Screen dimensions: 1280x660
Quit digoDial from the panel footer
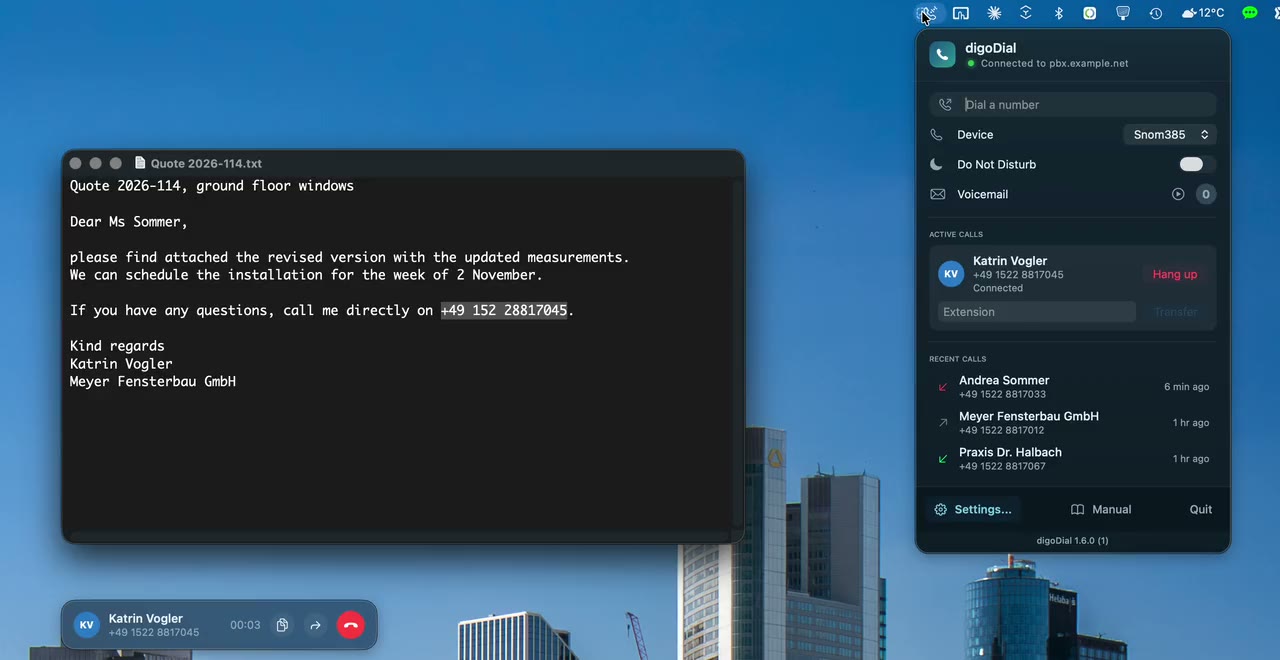(1201, 509)
